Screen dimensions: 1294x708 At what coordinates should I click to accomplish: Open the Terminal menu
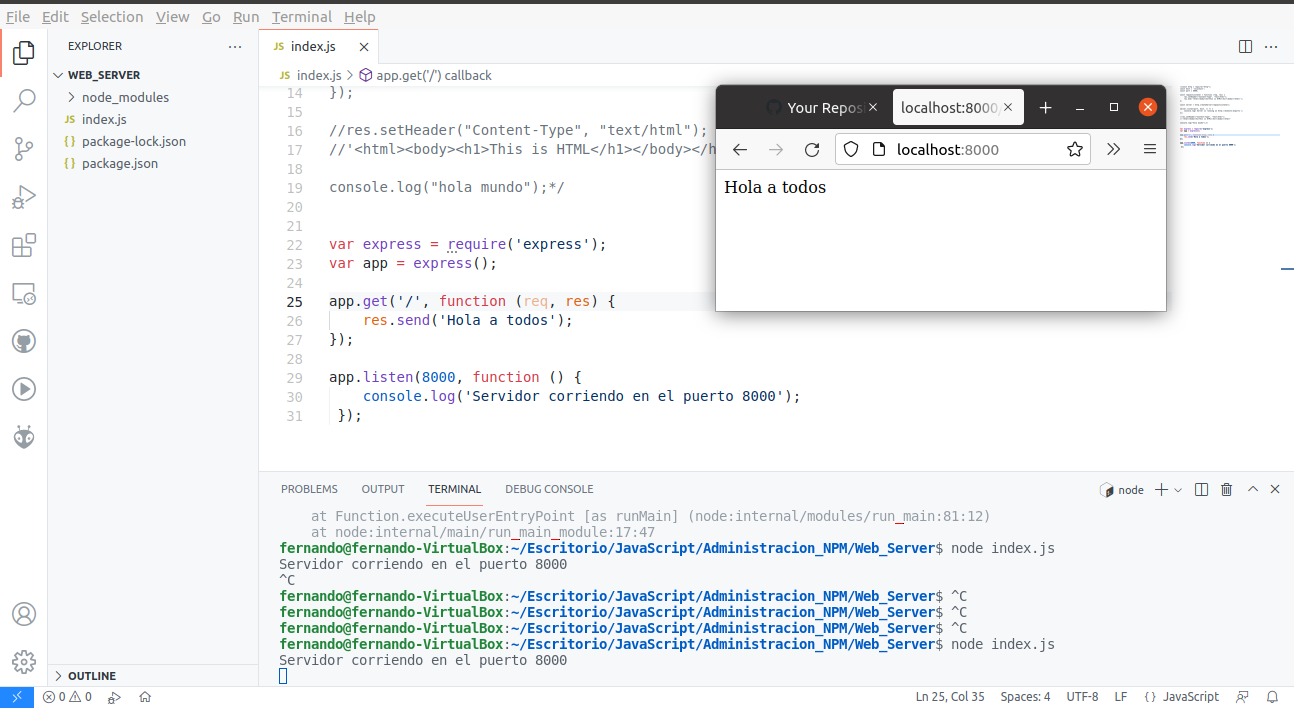coord(301,16)
